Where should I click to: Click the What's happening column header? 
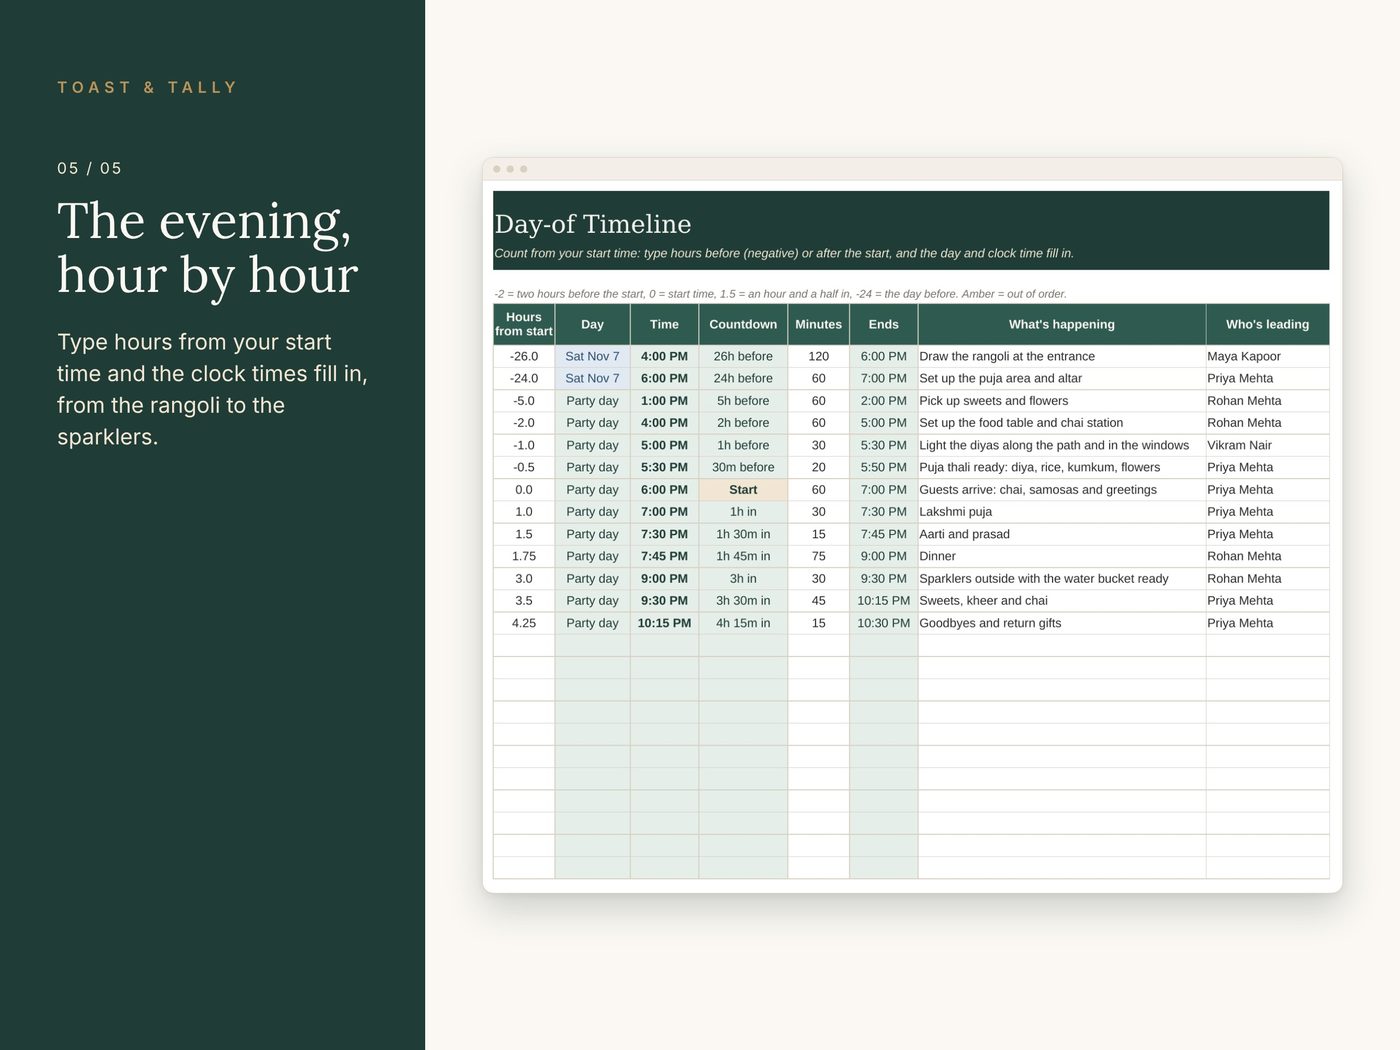[x=1062, y=324]
